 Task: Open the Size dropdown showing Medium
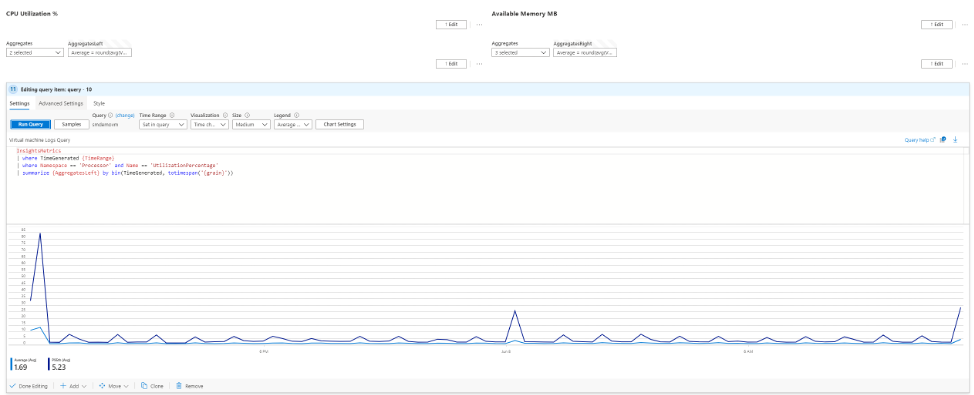[x=251, y=124]
